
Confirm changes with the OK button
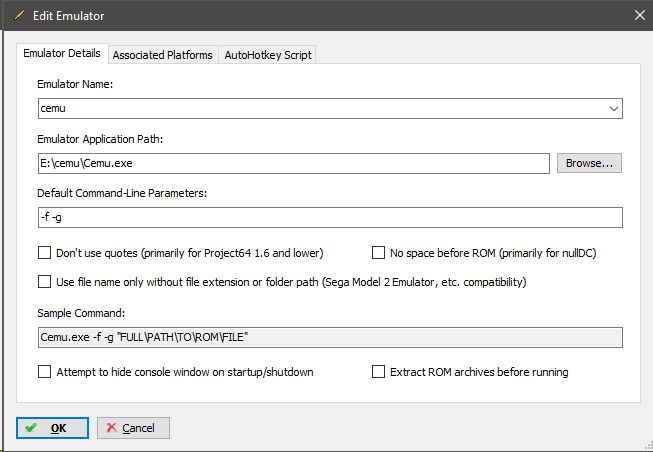coord(52,428)
